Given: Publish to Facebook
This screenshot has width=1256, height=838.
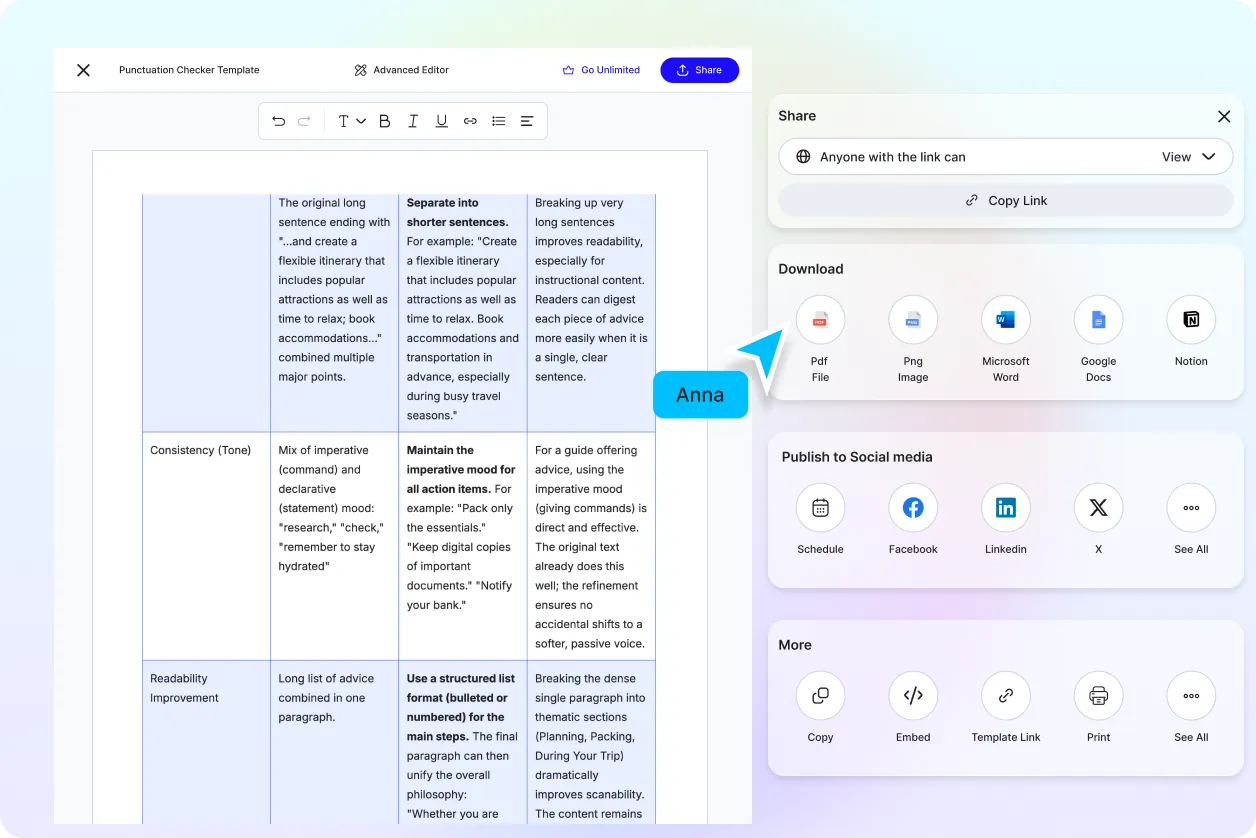Looking at the screenshot, I should pyautogui.click(x=913, y=508).
